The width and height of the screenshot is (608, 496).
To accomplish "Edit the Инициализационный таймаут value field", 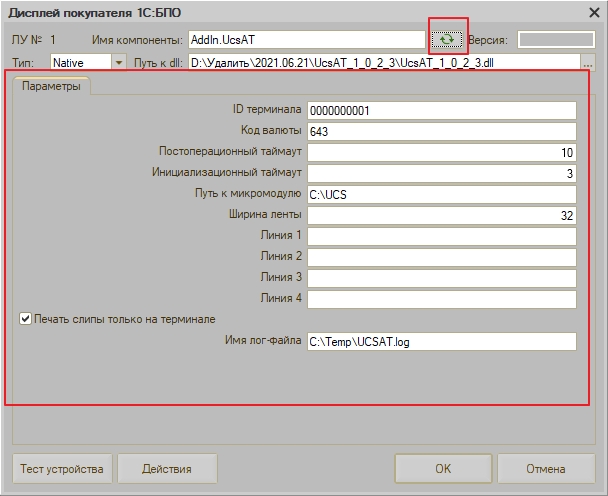I will pos(441,173).
